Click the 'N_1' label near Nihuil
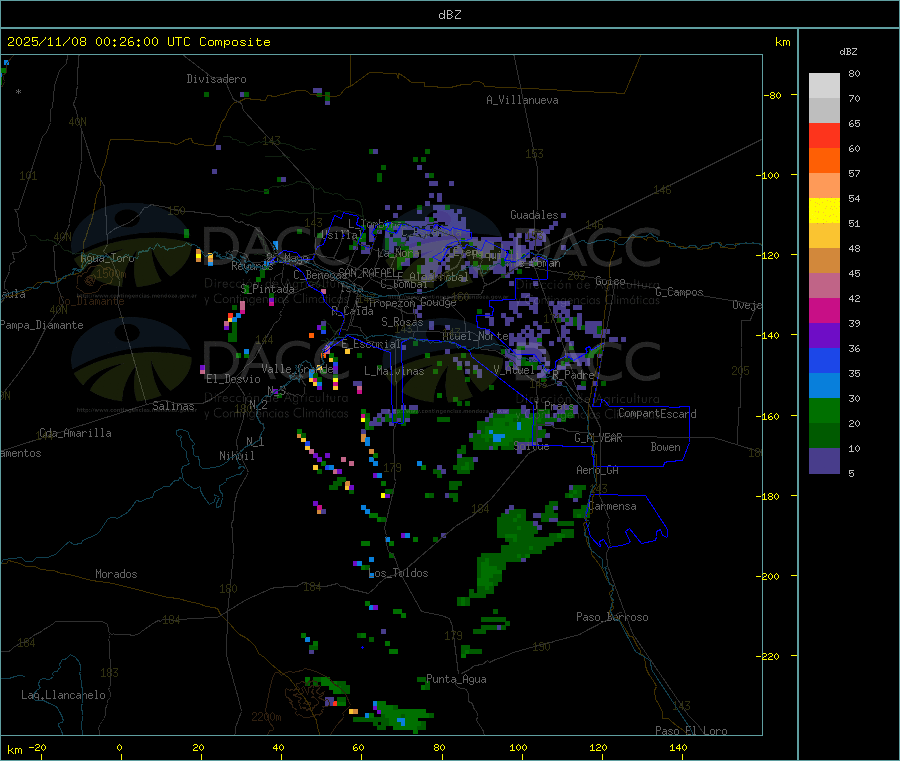 click(255, 441)
